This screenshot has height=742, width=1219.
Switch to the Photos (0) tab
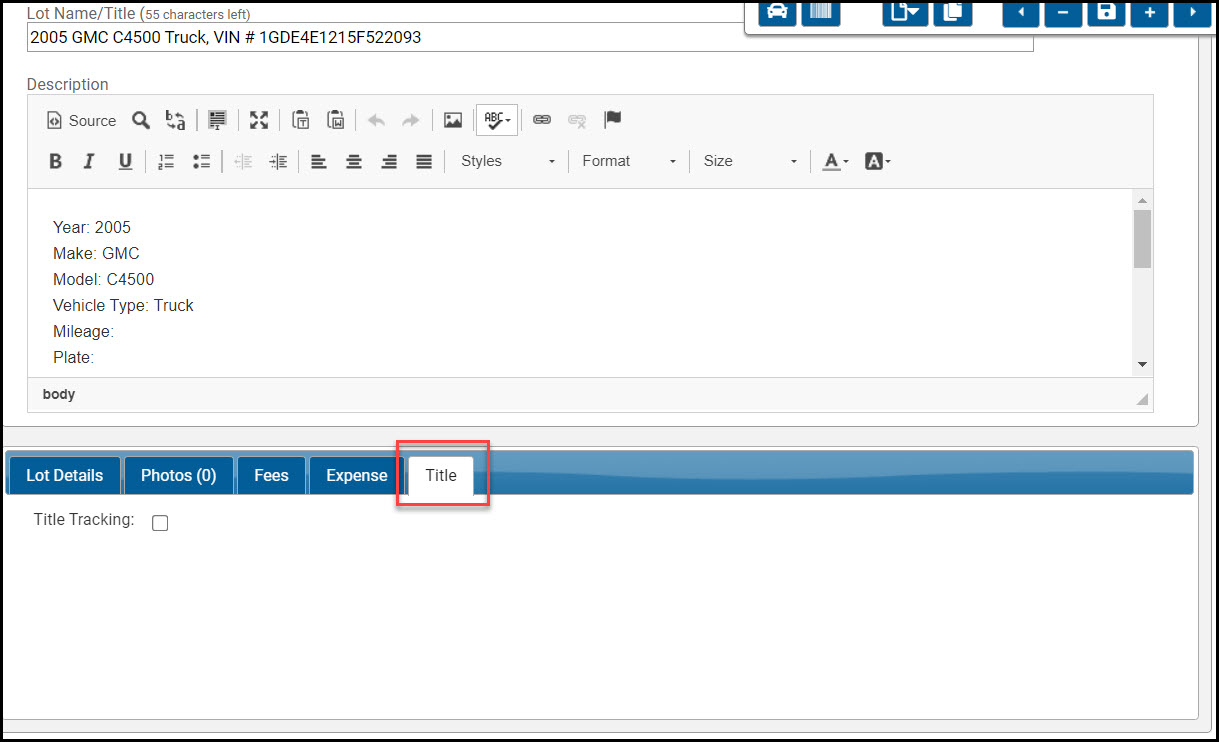pos(178,475)
